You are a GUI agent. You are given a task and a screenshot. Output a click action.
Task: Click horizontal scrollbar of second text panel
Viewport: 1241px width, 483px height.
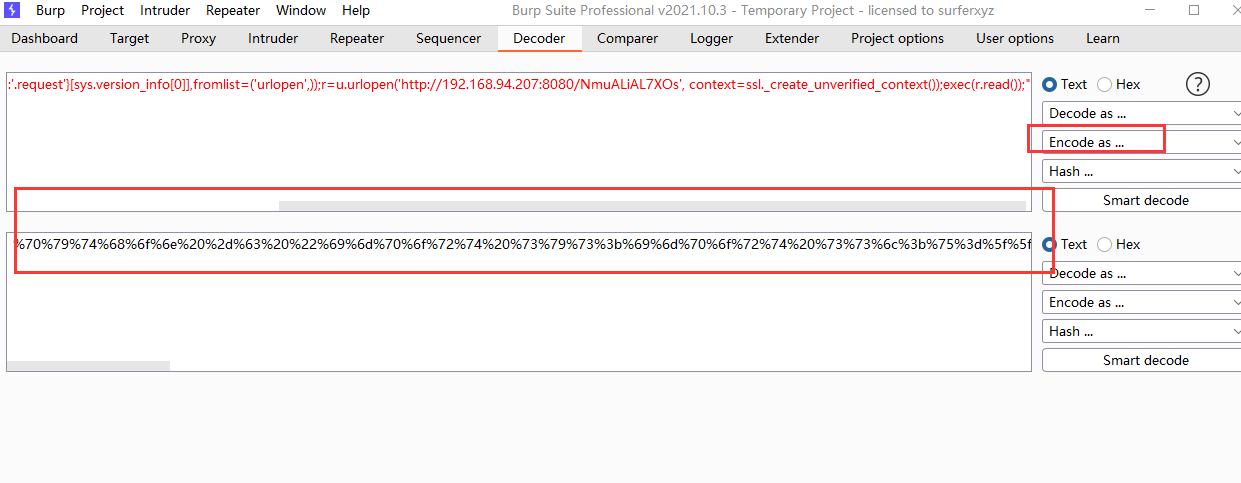pos(89,366)
